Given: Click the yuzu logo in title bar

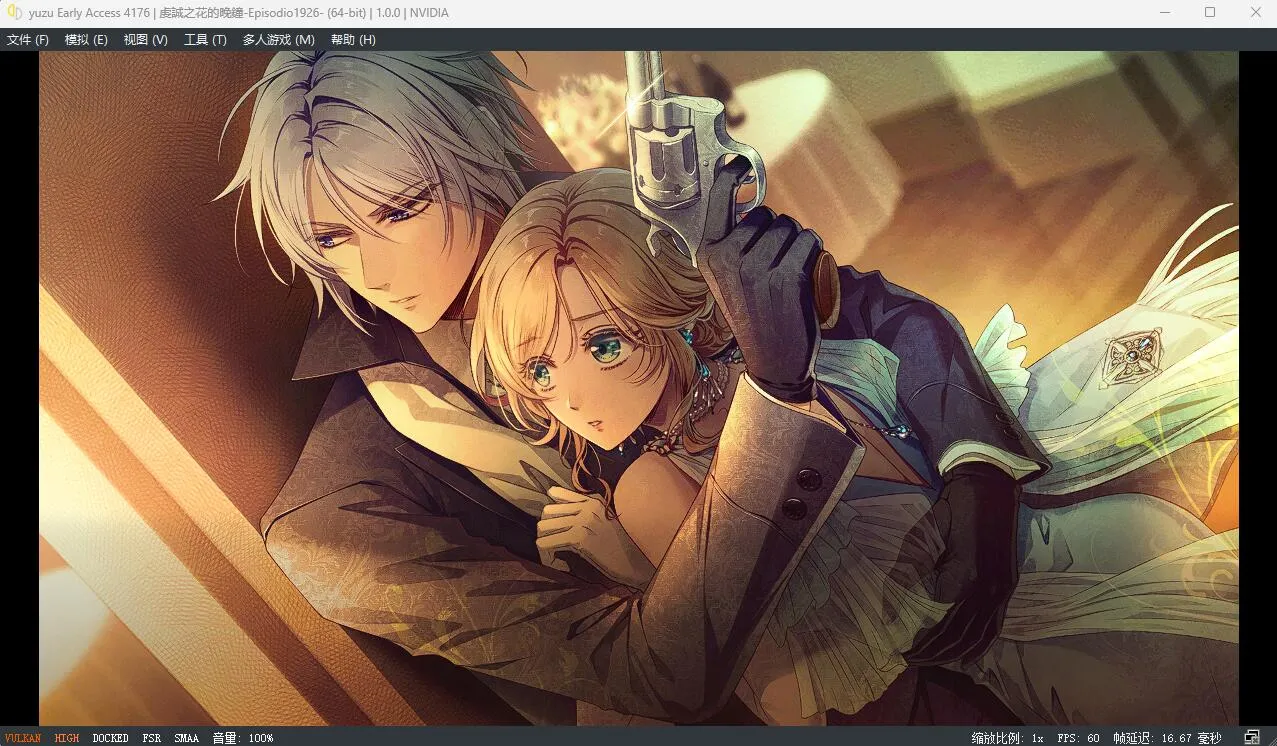Looking at the screenshot, I should tap(15, 13).
